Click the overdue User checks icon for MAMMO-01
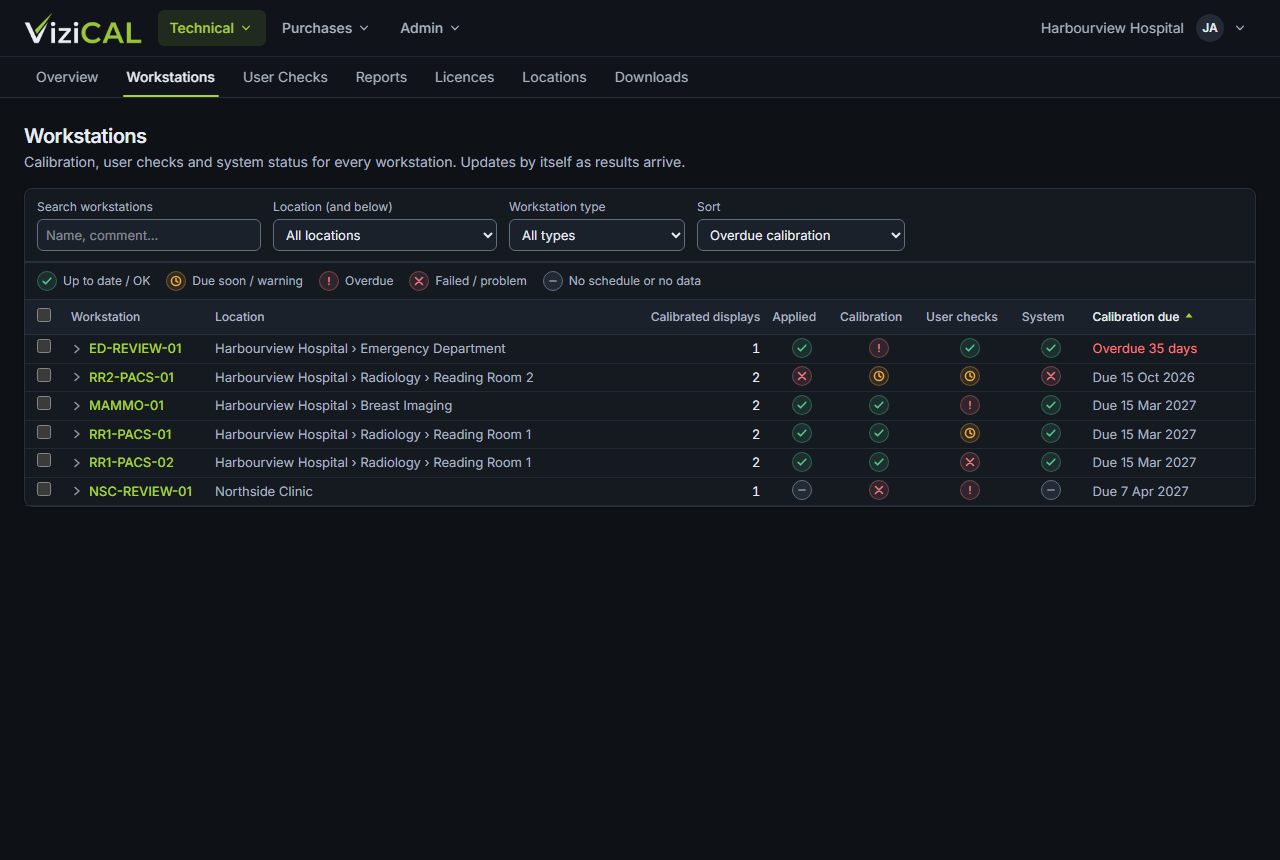Screen dimensions: 1280x860 (x=970, y=405)
